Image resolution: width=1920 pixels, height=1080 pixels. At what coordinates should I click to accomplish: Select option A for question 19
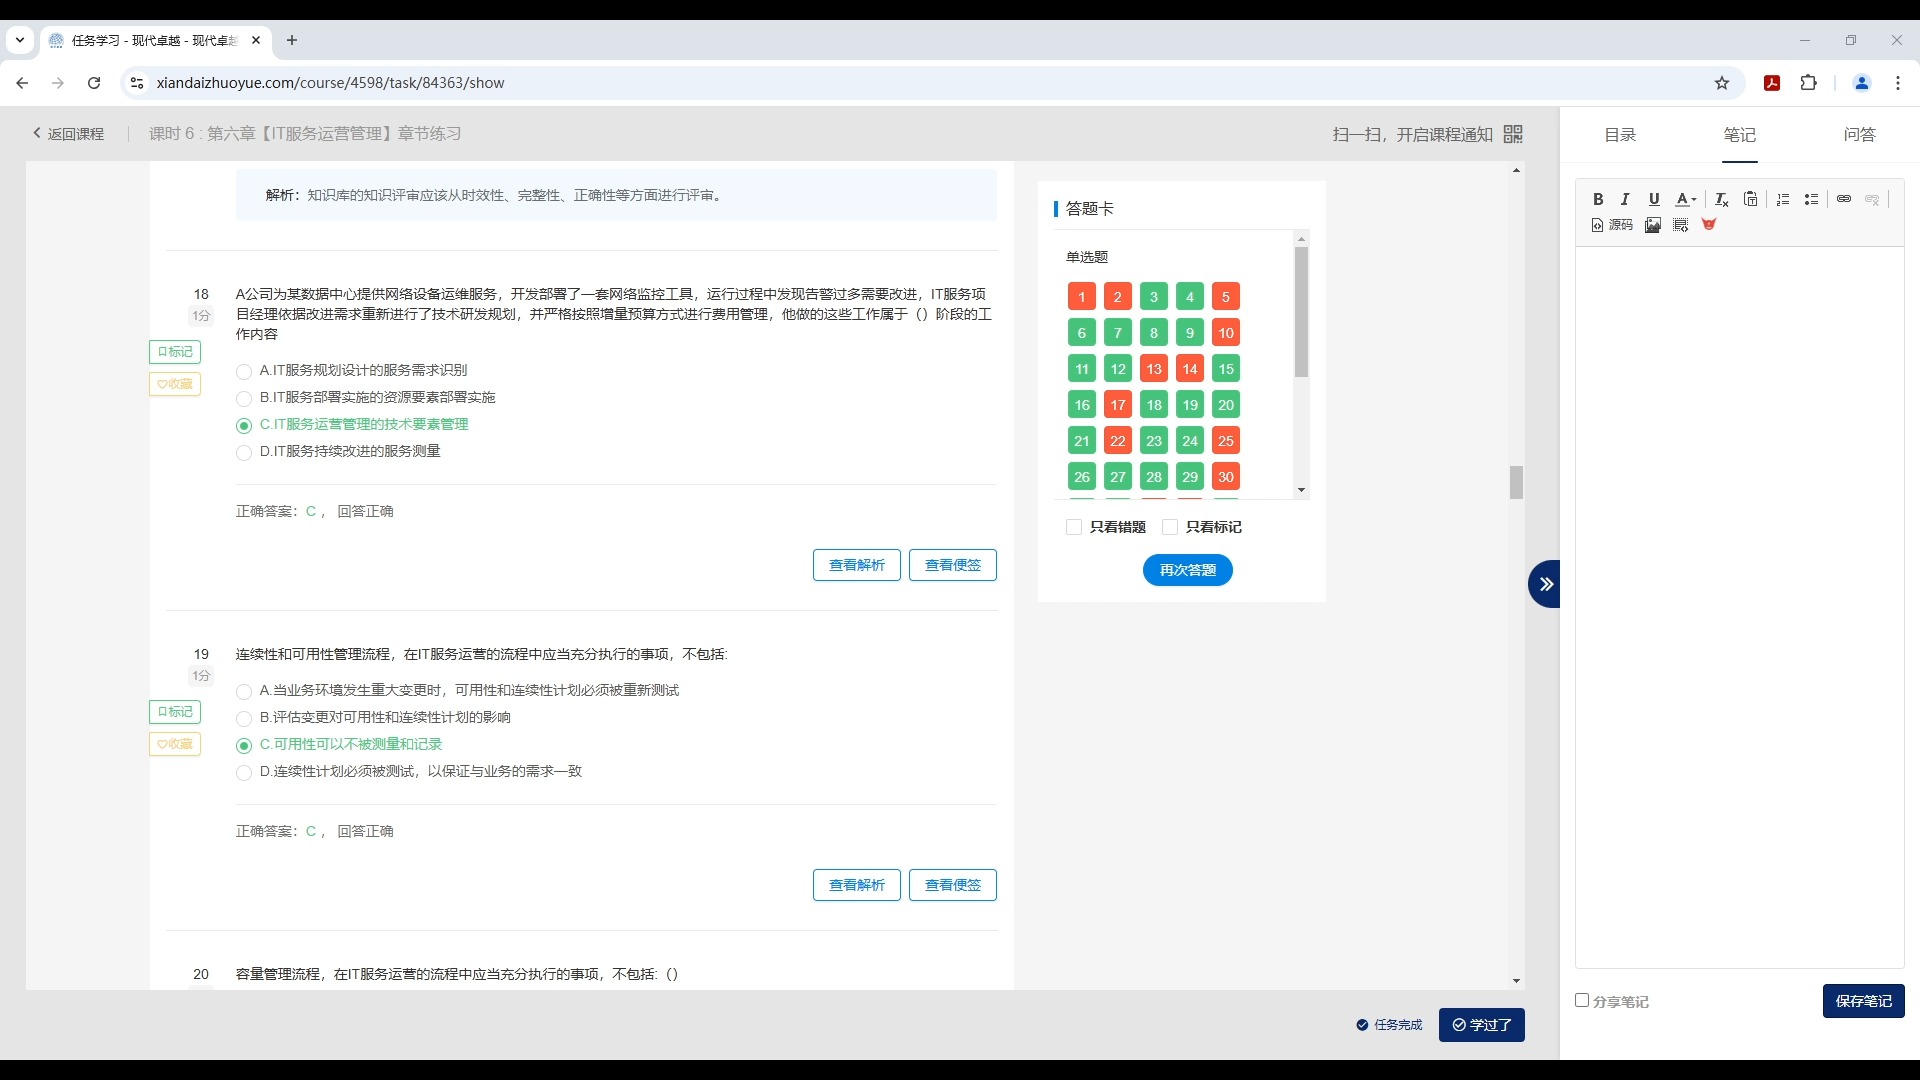pyautogui.click(x=243, y=691)
